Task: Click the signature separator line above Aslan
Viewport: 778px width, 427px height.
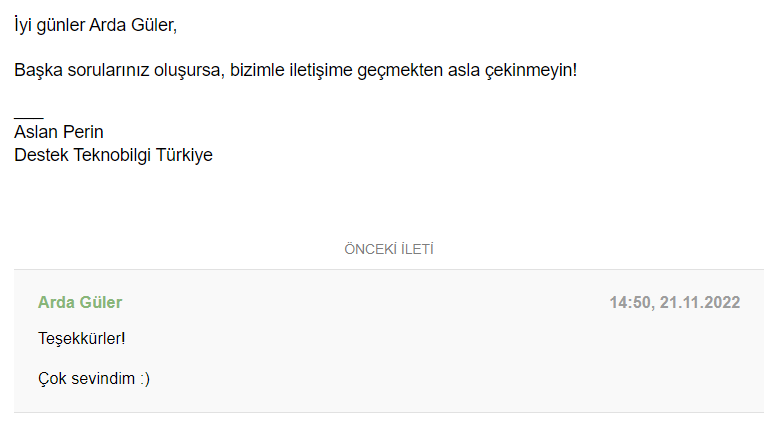Action: (x=29, y=118)
